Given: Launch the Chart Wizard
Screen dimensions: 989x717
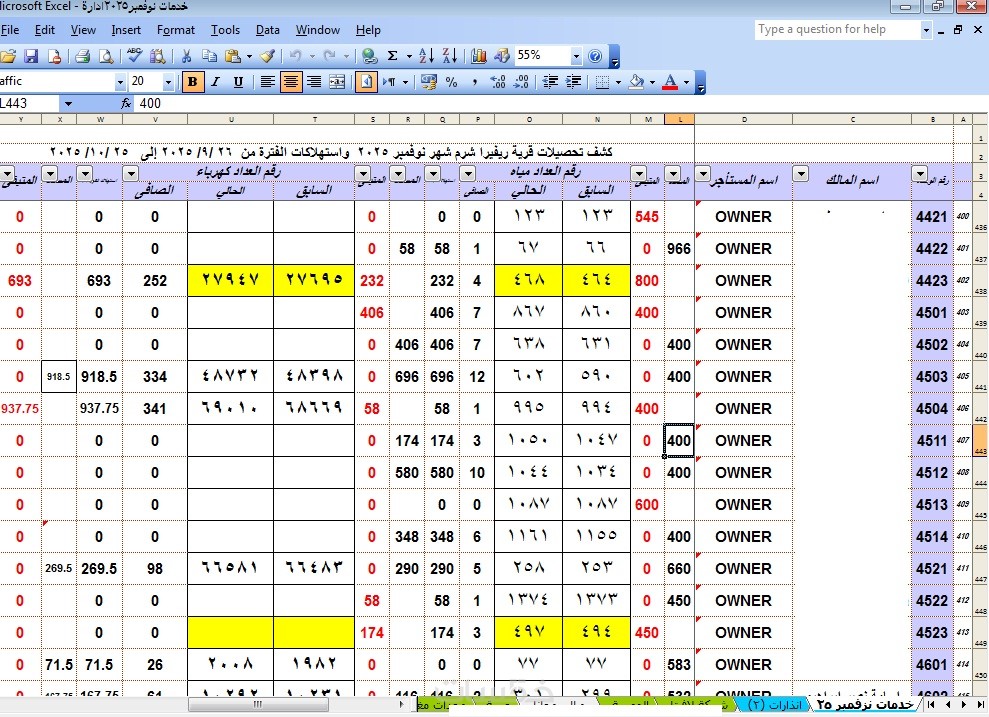Looking at the screenshot, I should (479, 56).
